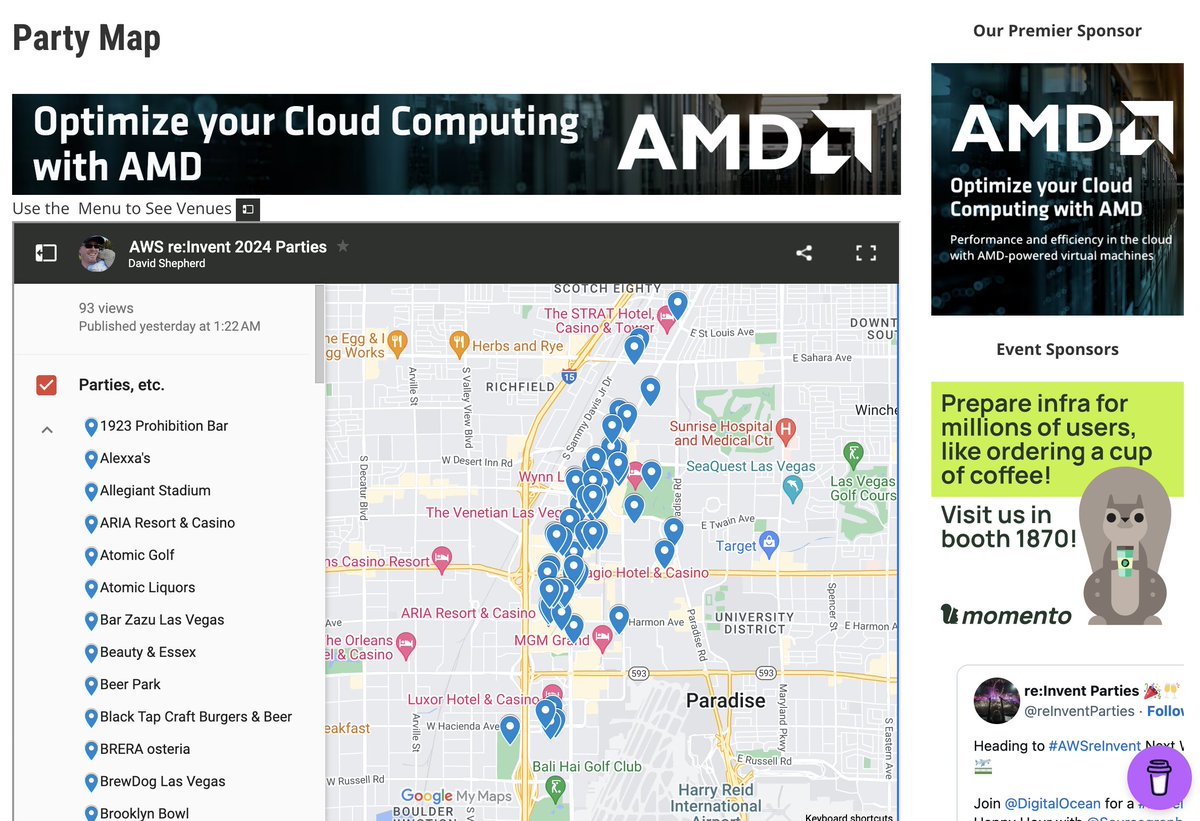Click the pin icon beside Allegiant Stadium
1200x821 pixels.
coord(91,491)
